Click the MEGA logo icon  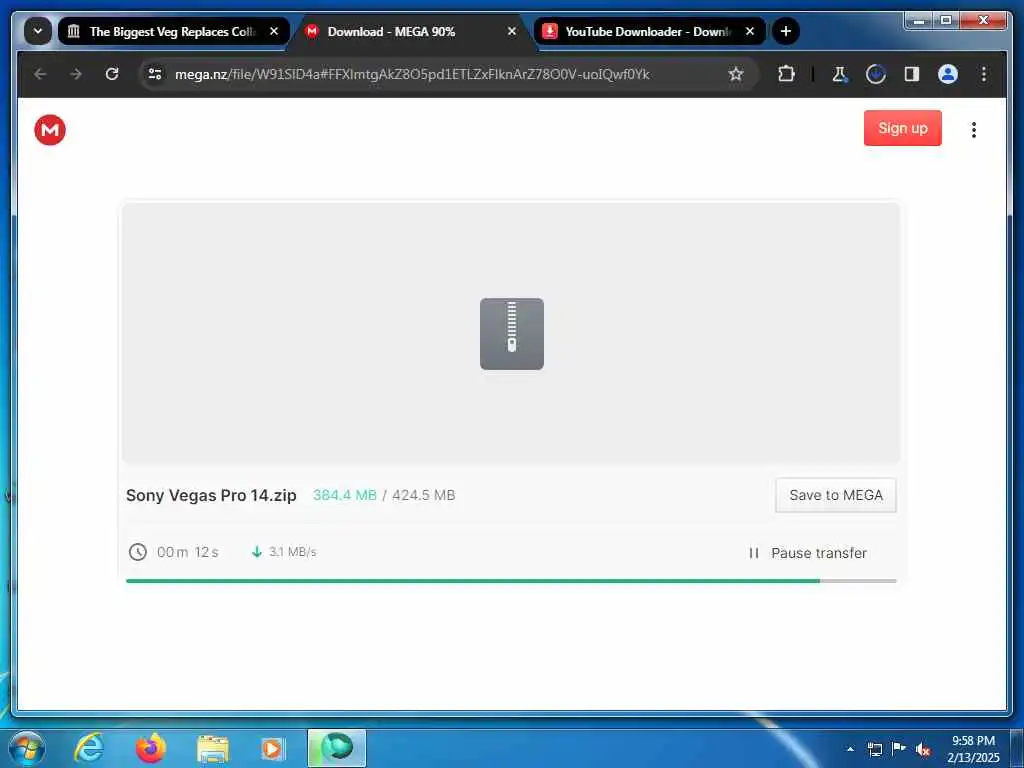pos(50,129)
